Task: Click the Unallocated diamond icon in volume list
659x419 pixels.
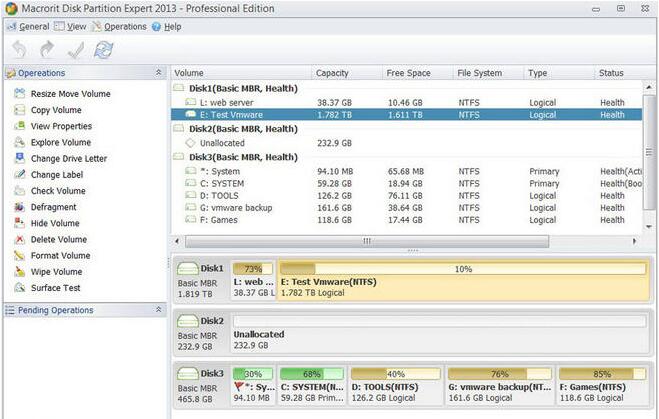Action: coord(190,143)
